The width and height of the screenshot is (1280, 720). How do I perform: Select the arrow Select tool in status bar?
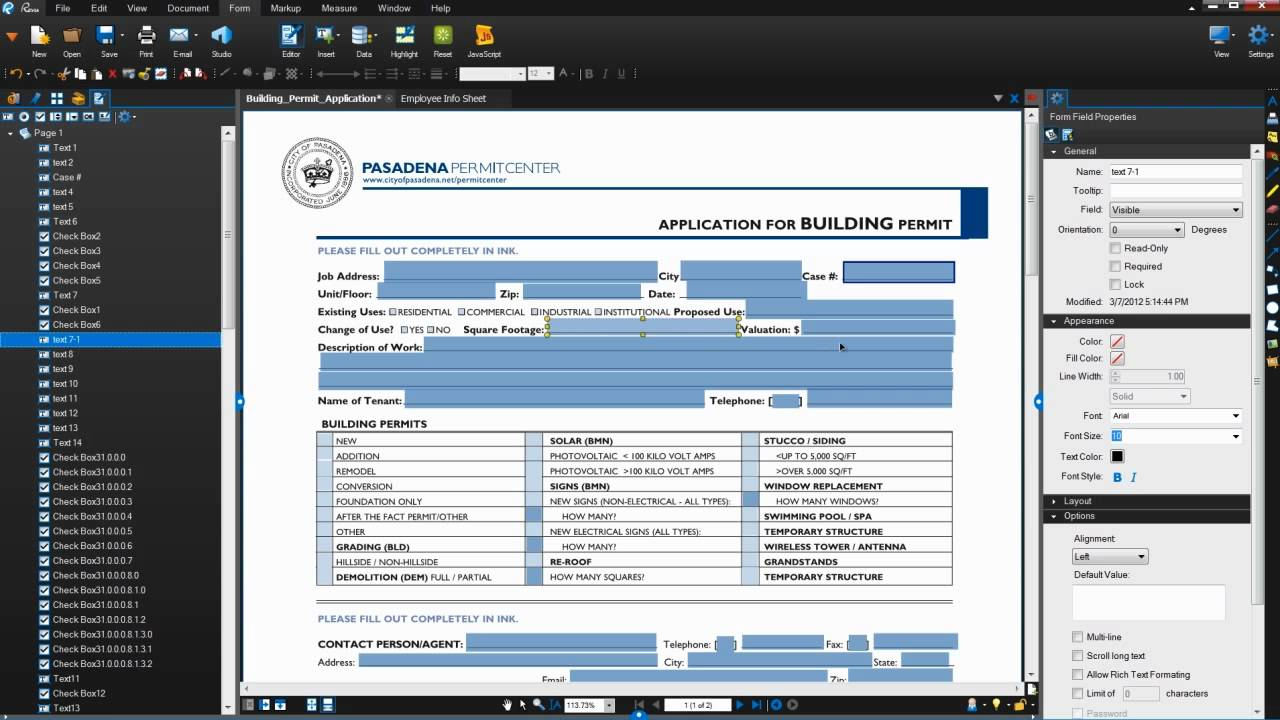(523, 705)
